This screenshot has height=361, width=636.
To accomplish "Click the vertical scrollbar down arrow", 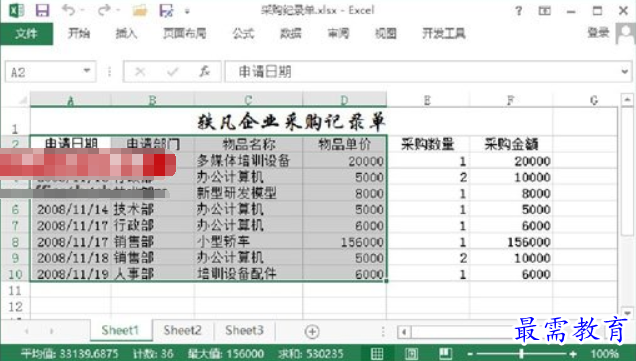I will [x=627, y=313].
